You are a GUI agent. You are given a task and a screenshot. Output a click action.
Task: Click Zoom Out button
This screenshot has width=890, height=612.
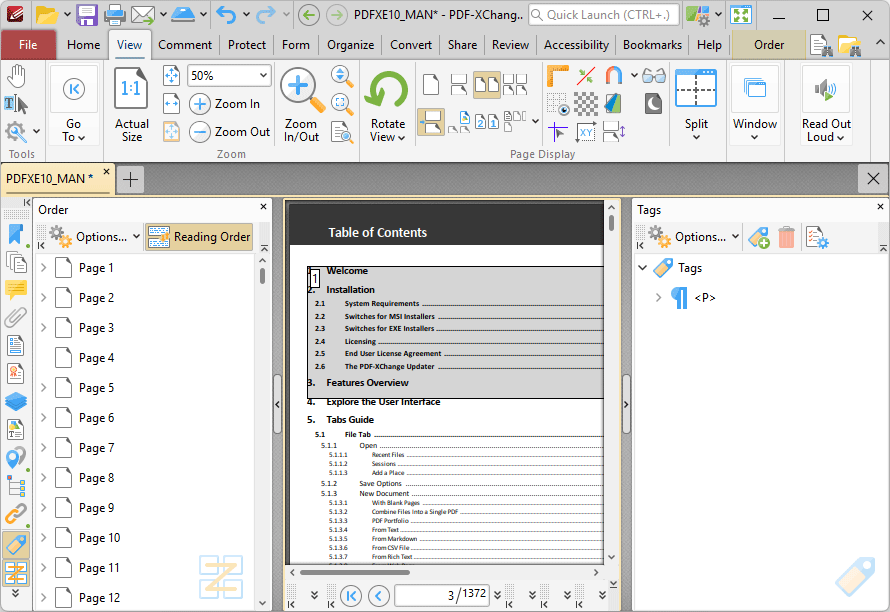click(230, 132)
